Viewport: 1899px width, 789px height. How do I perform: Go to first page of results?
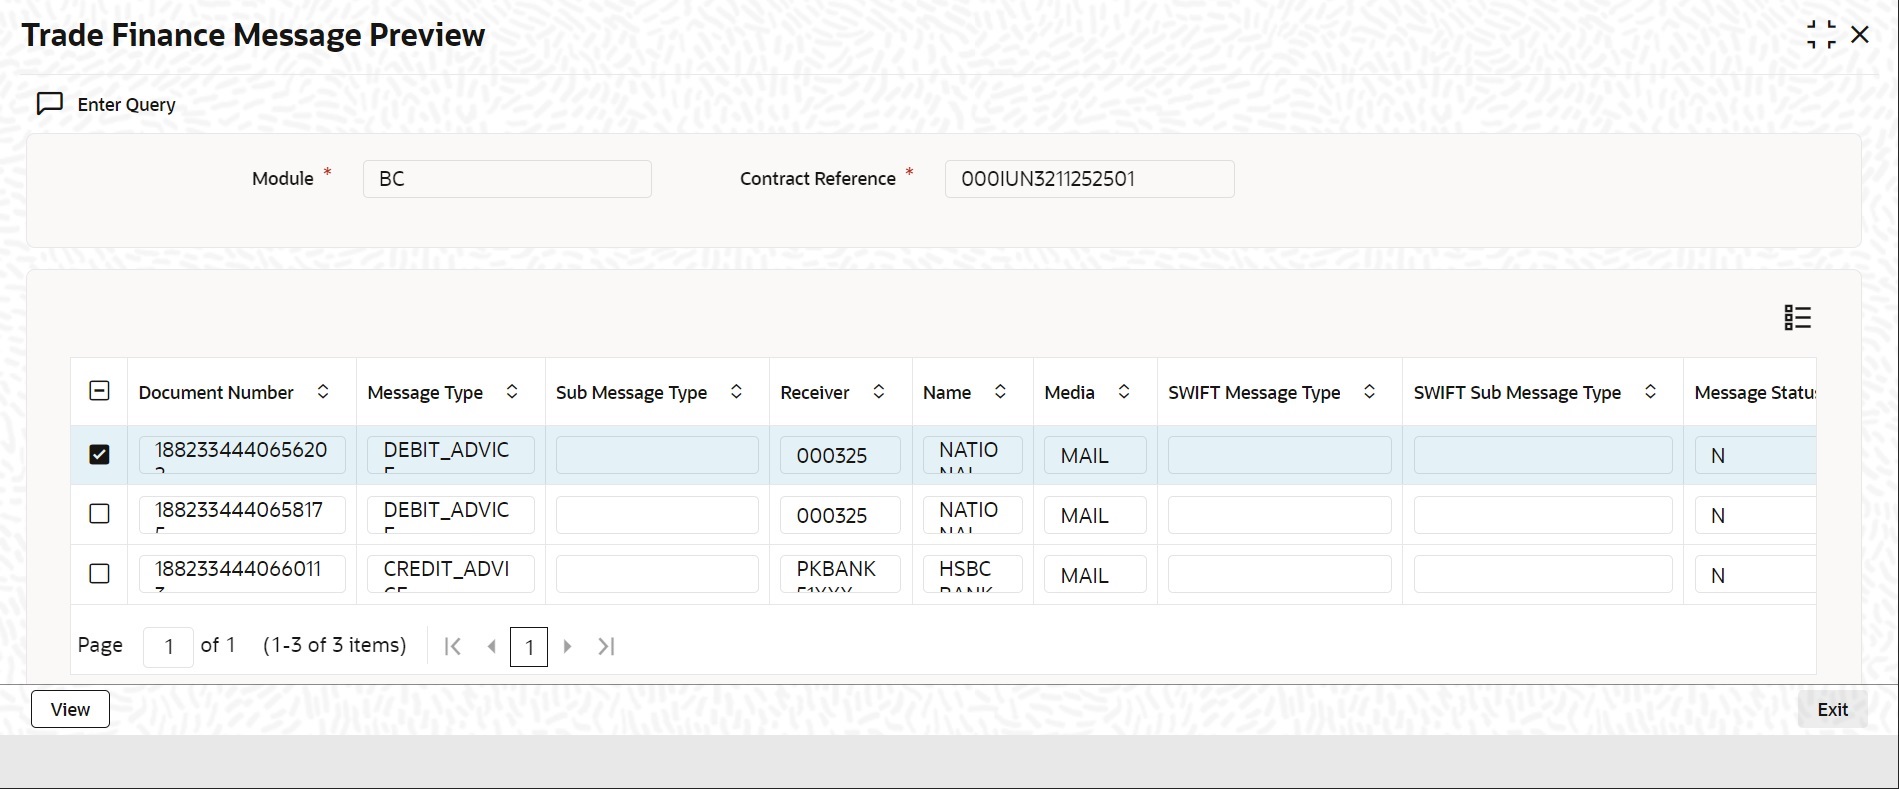[453, 646]
